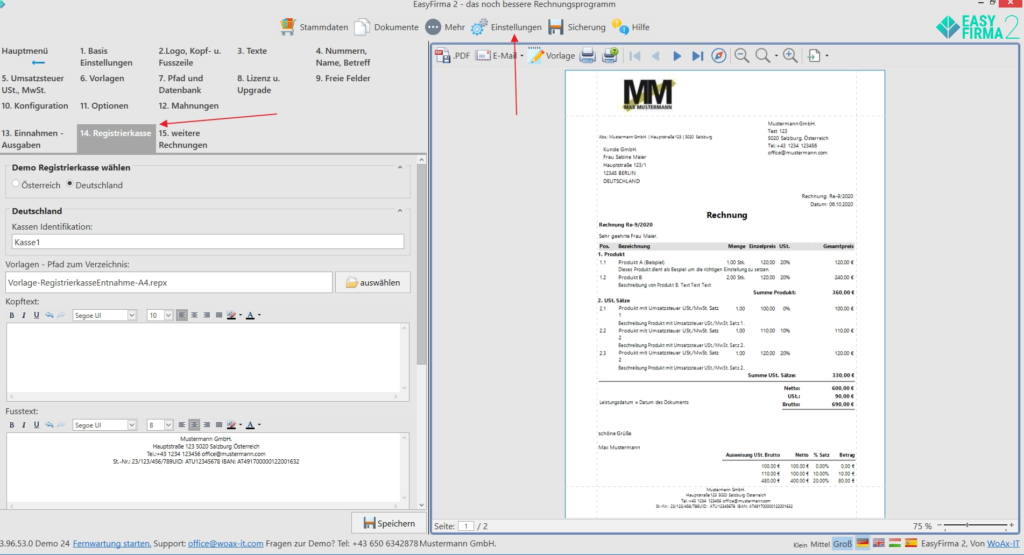Edit the Vorlage template
1024x555 pixels.
[x=552, y=56]
